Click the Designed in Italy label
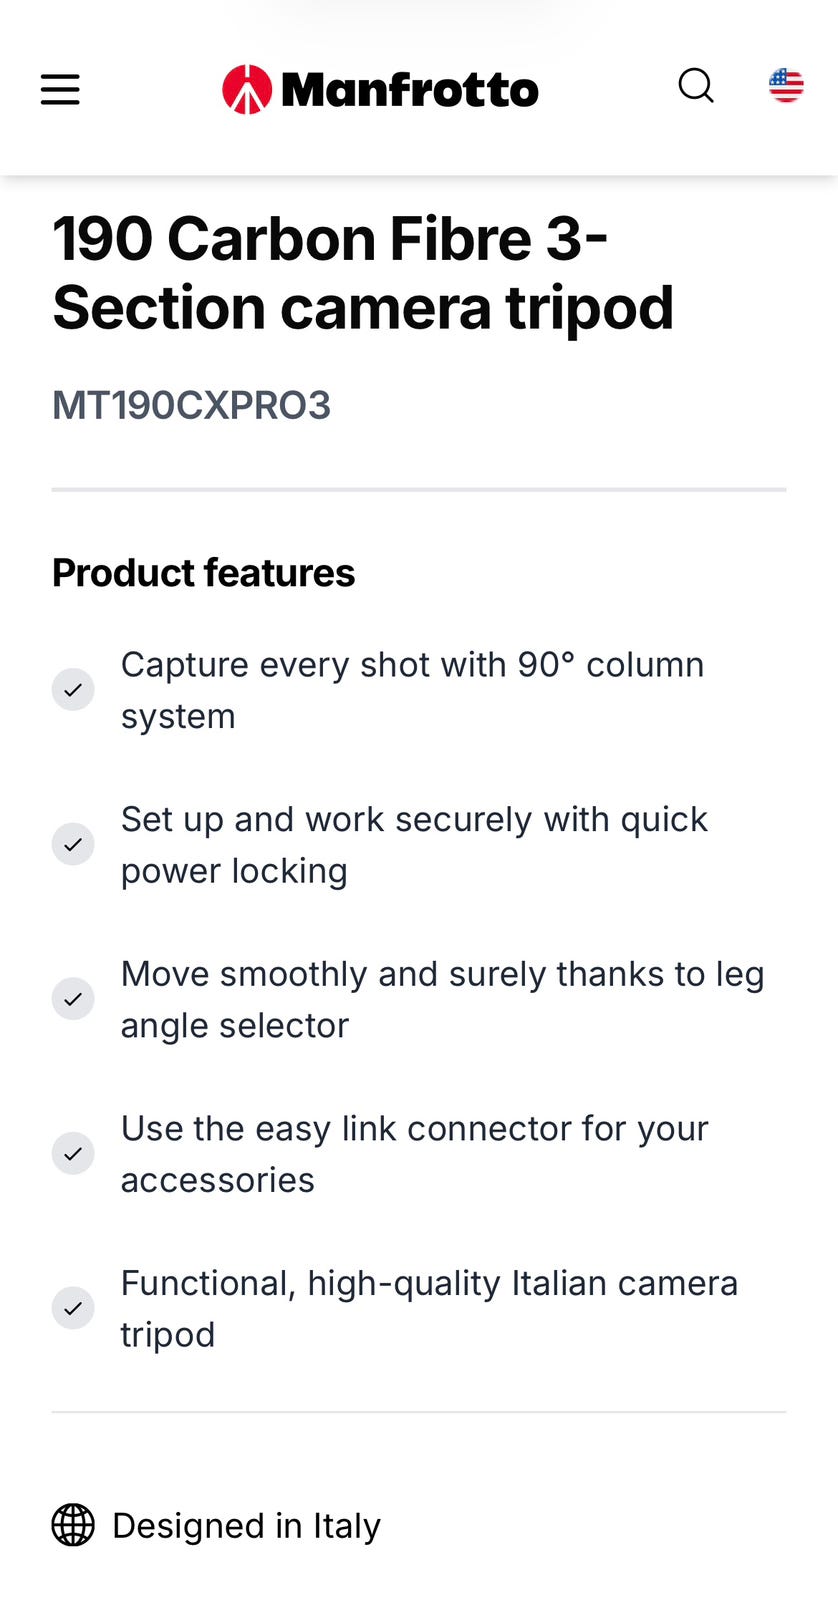The width and height of the screenshot is (838, 1600). [x=246, y=1526]
